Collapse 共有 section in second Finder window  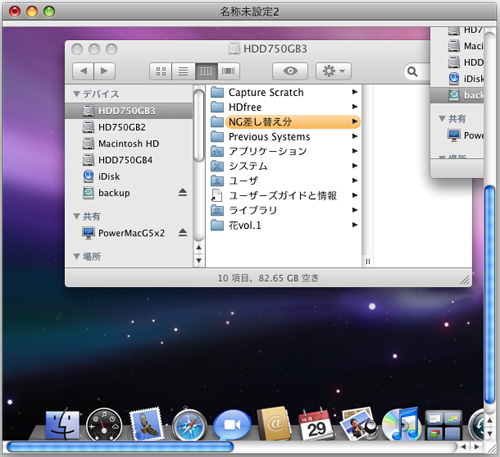pos(442,118)
